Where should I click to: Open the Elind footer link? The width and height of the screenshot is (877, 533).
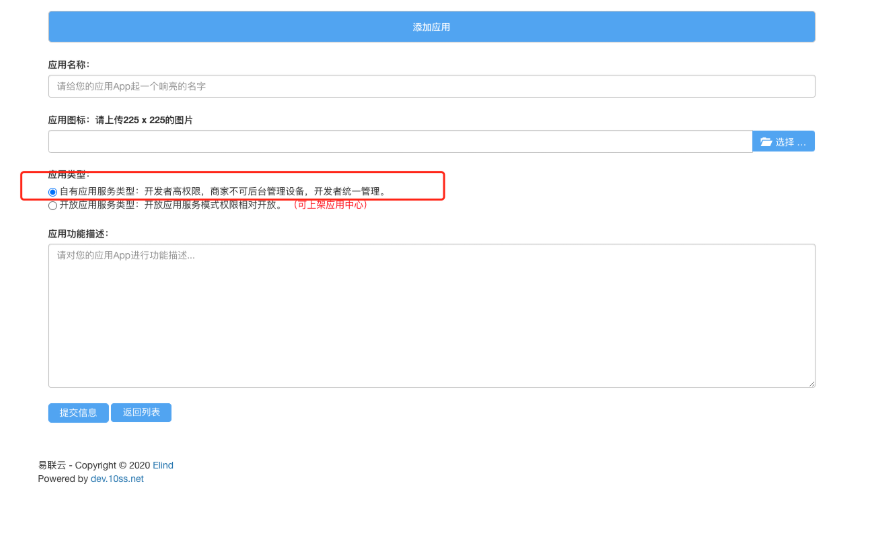(162, 465)
